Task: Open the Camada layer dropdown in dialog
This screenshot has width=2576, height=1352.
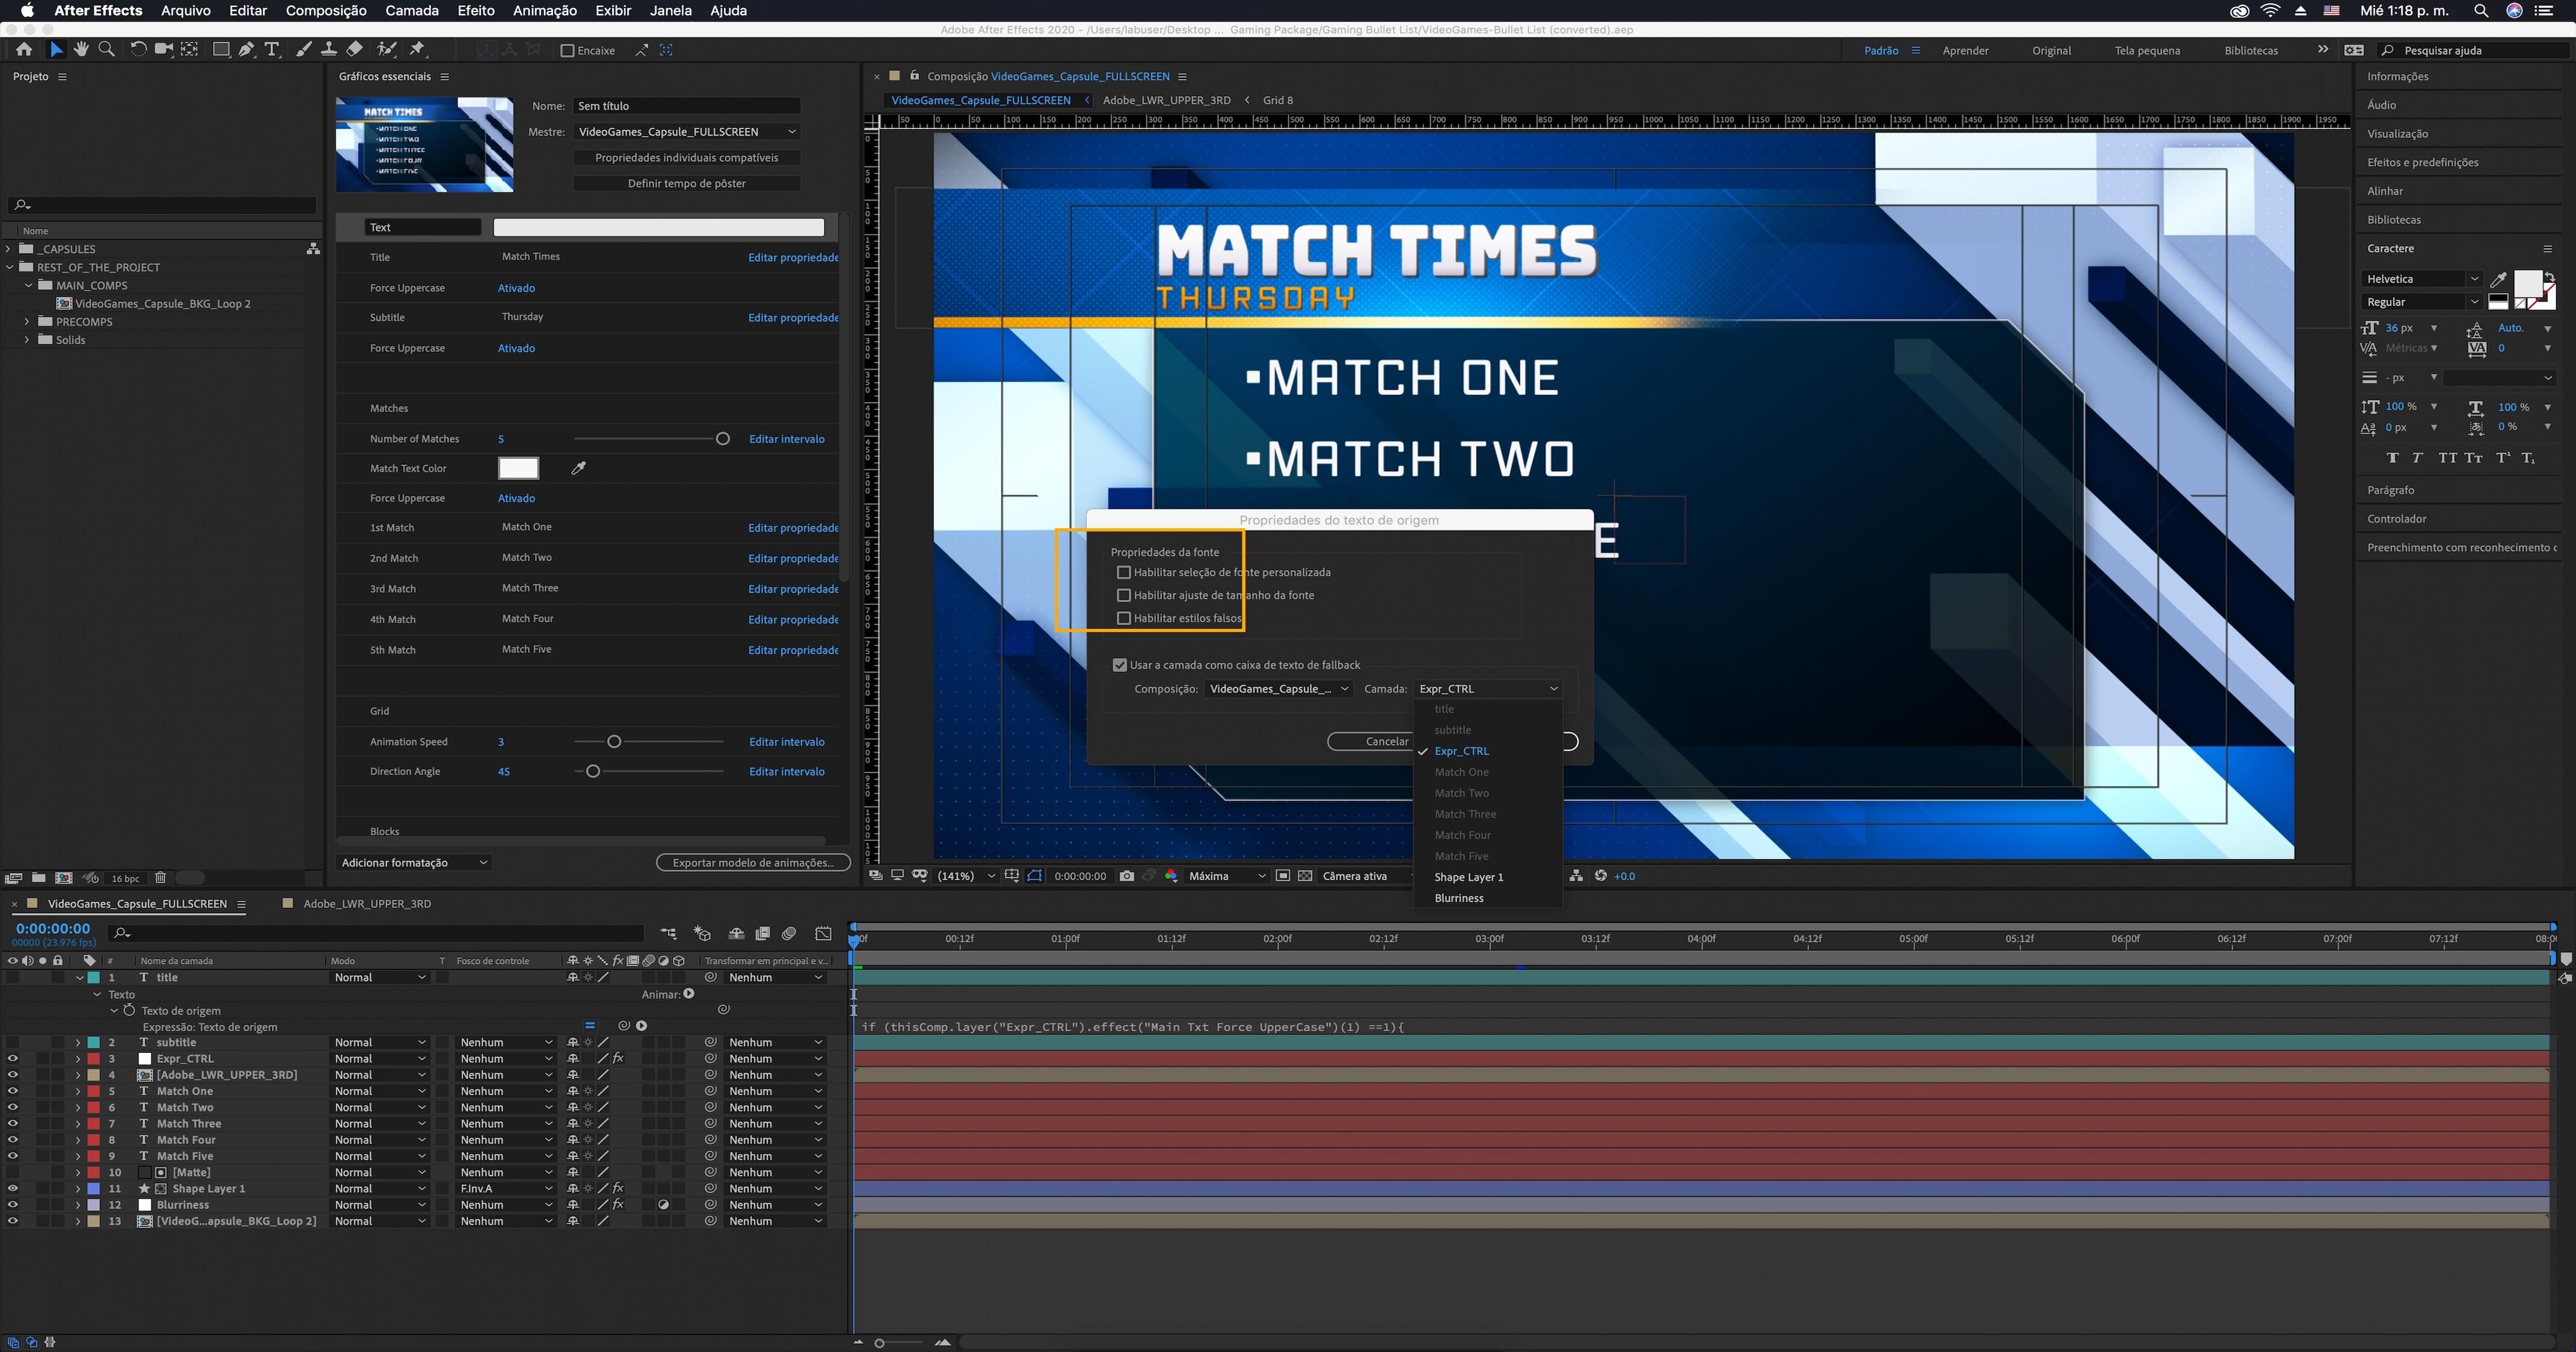Action: click(x=1487, y=689)
